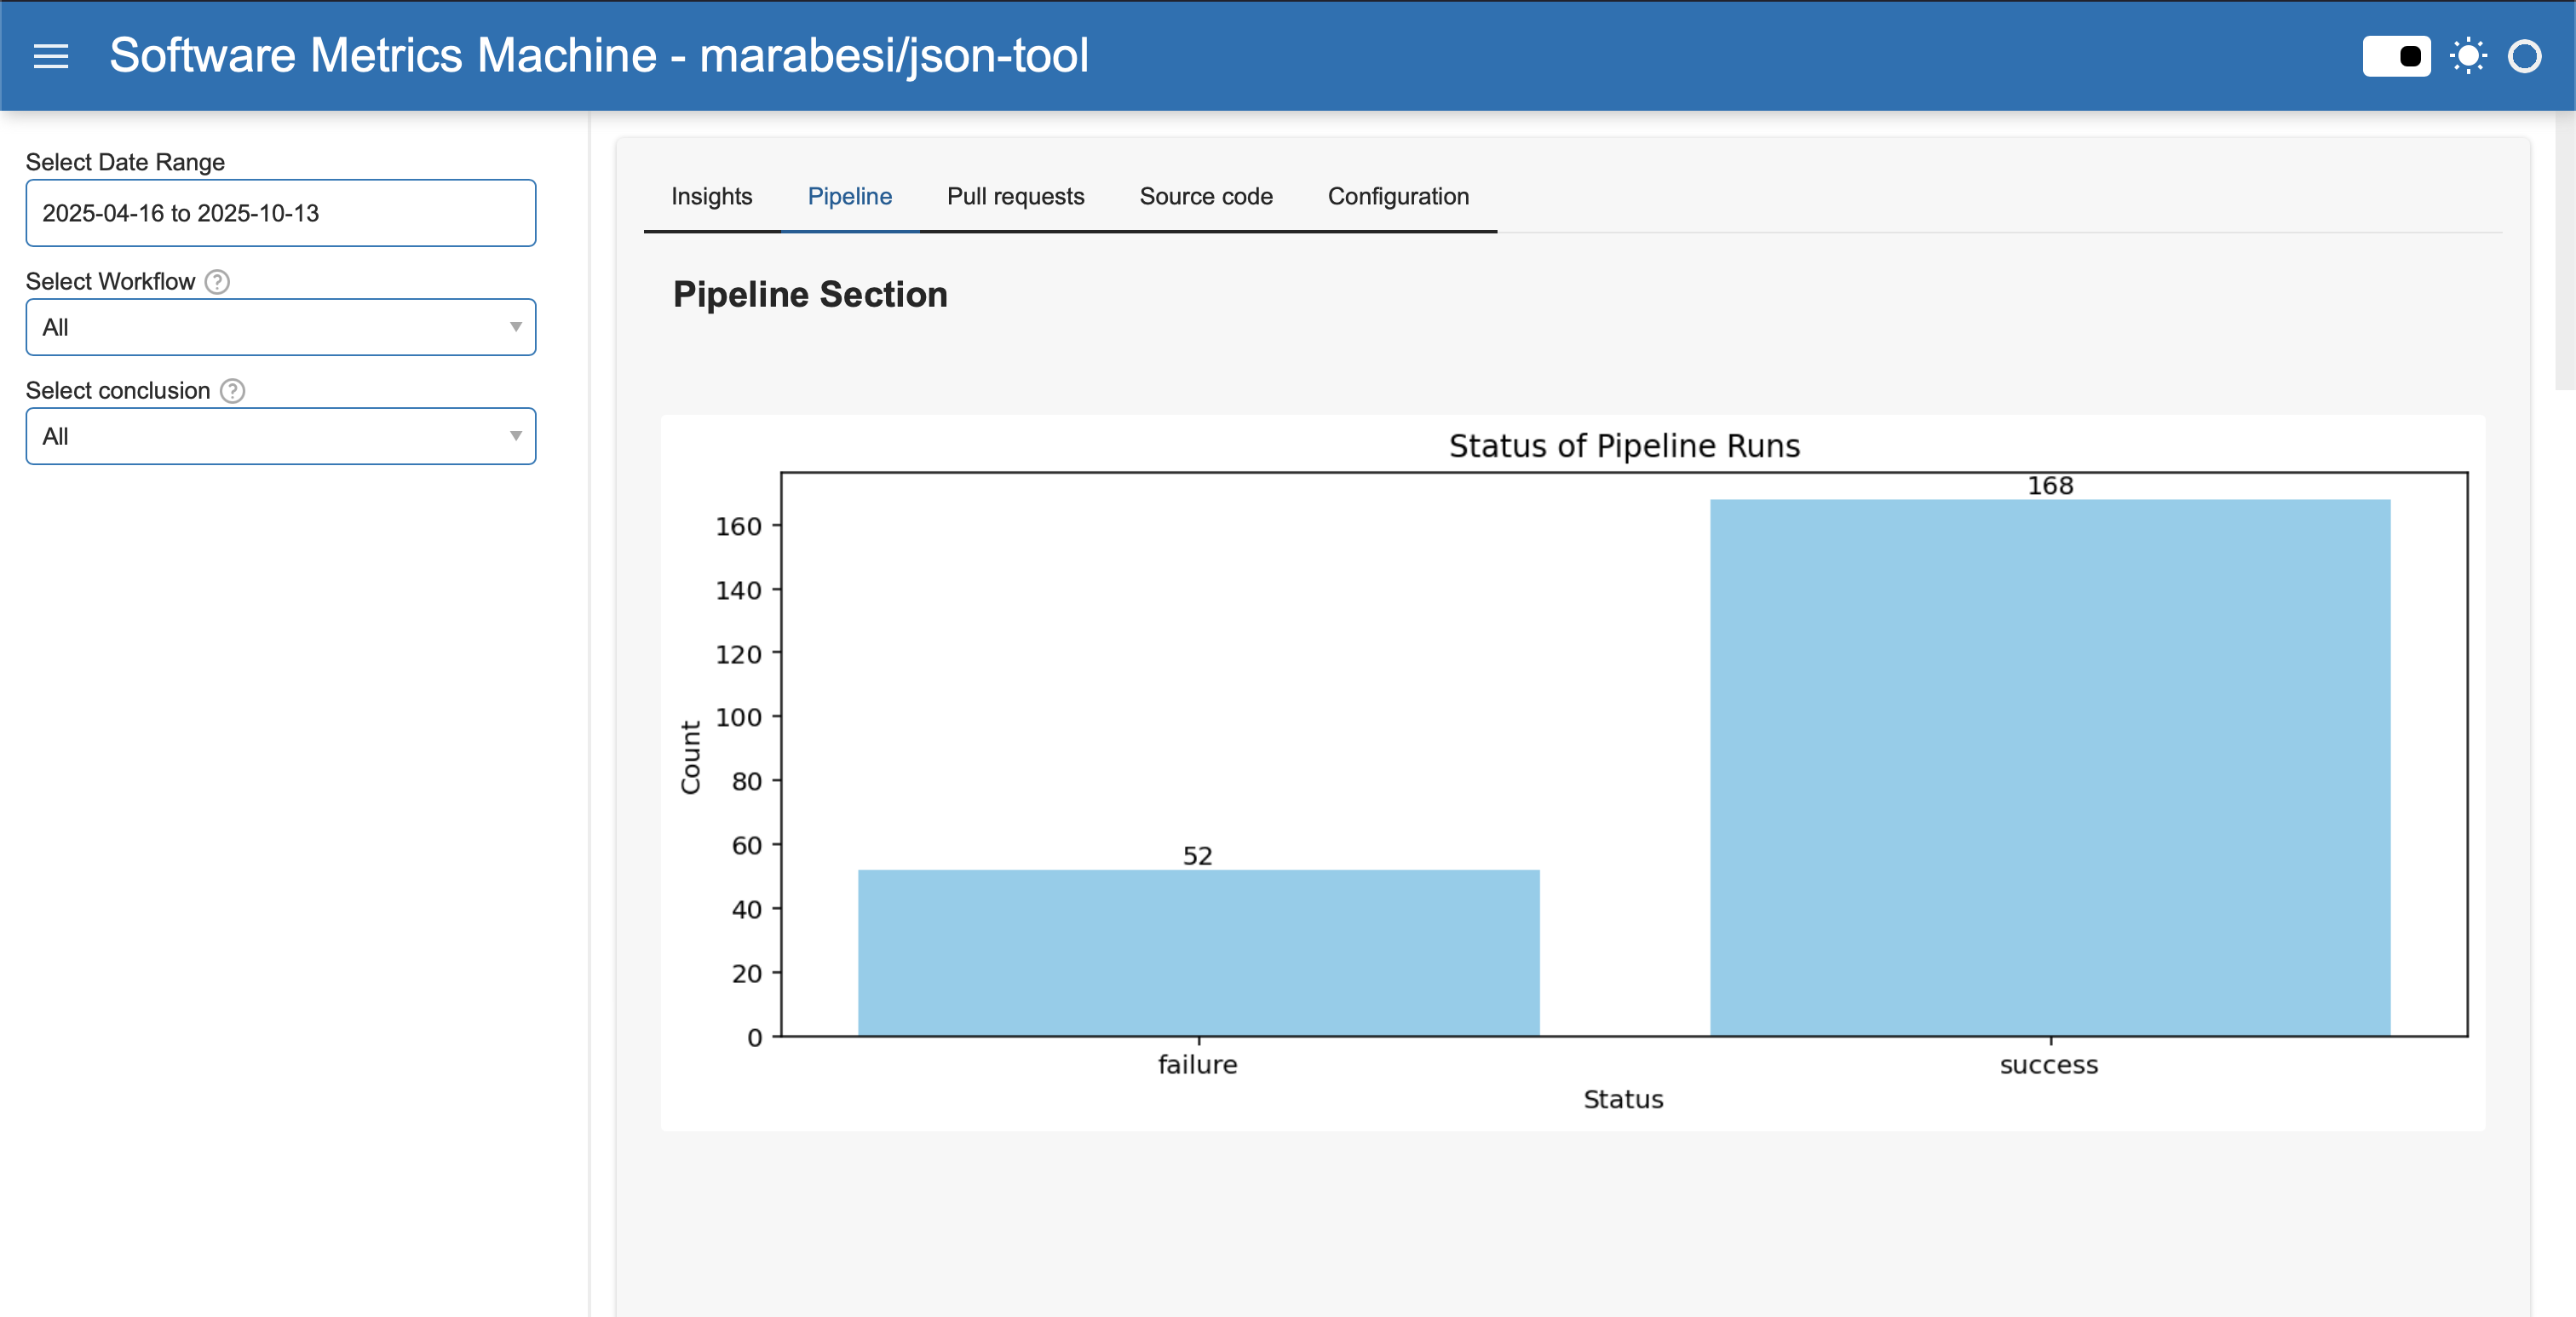Click the Status of Pipeline Runs chart title
Screen dimensions: 2576x1317
1622,446
